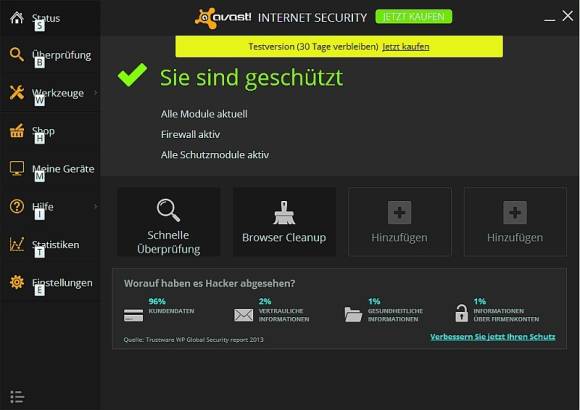
Task: Start Schnelle Überprüfung tile
Action: pyautogui.click(x=169, y=222)
